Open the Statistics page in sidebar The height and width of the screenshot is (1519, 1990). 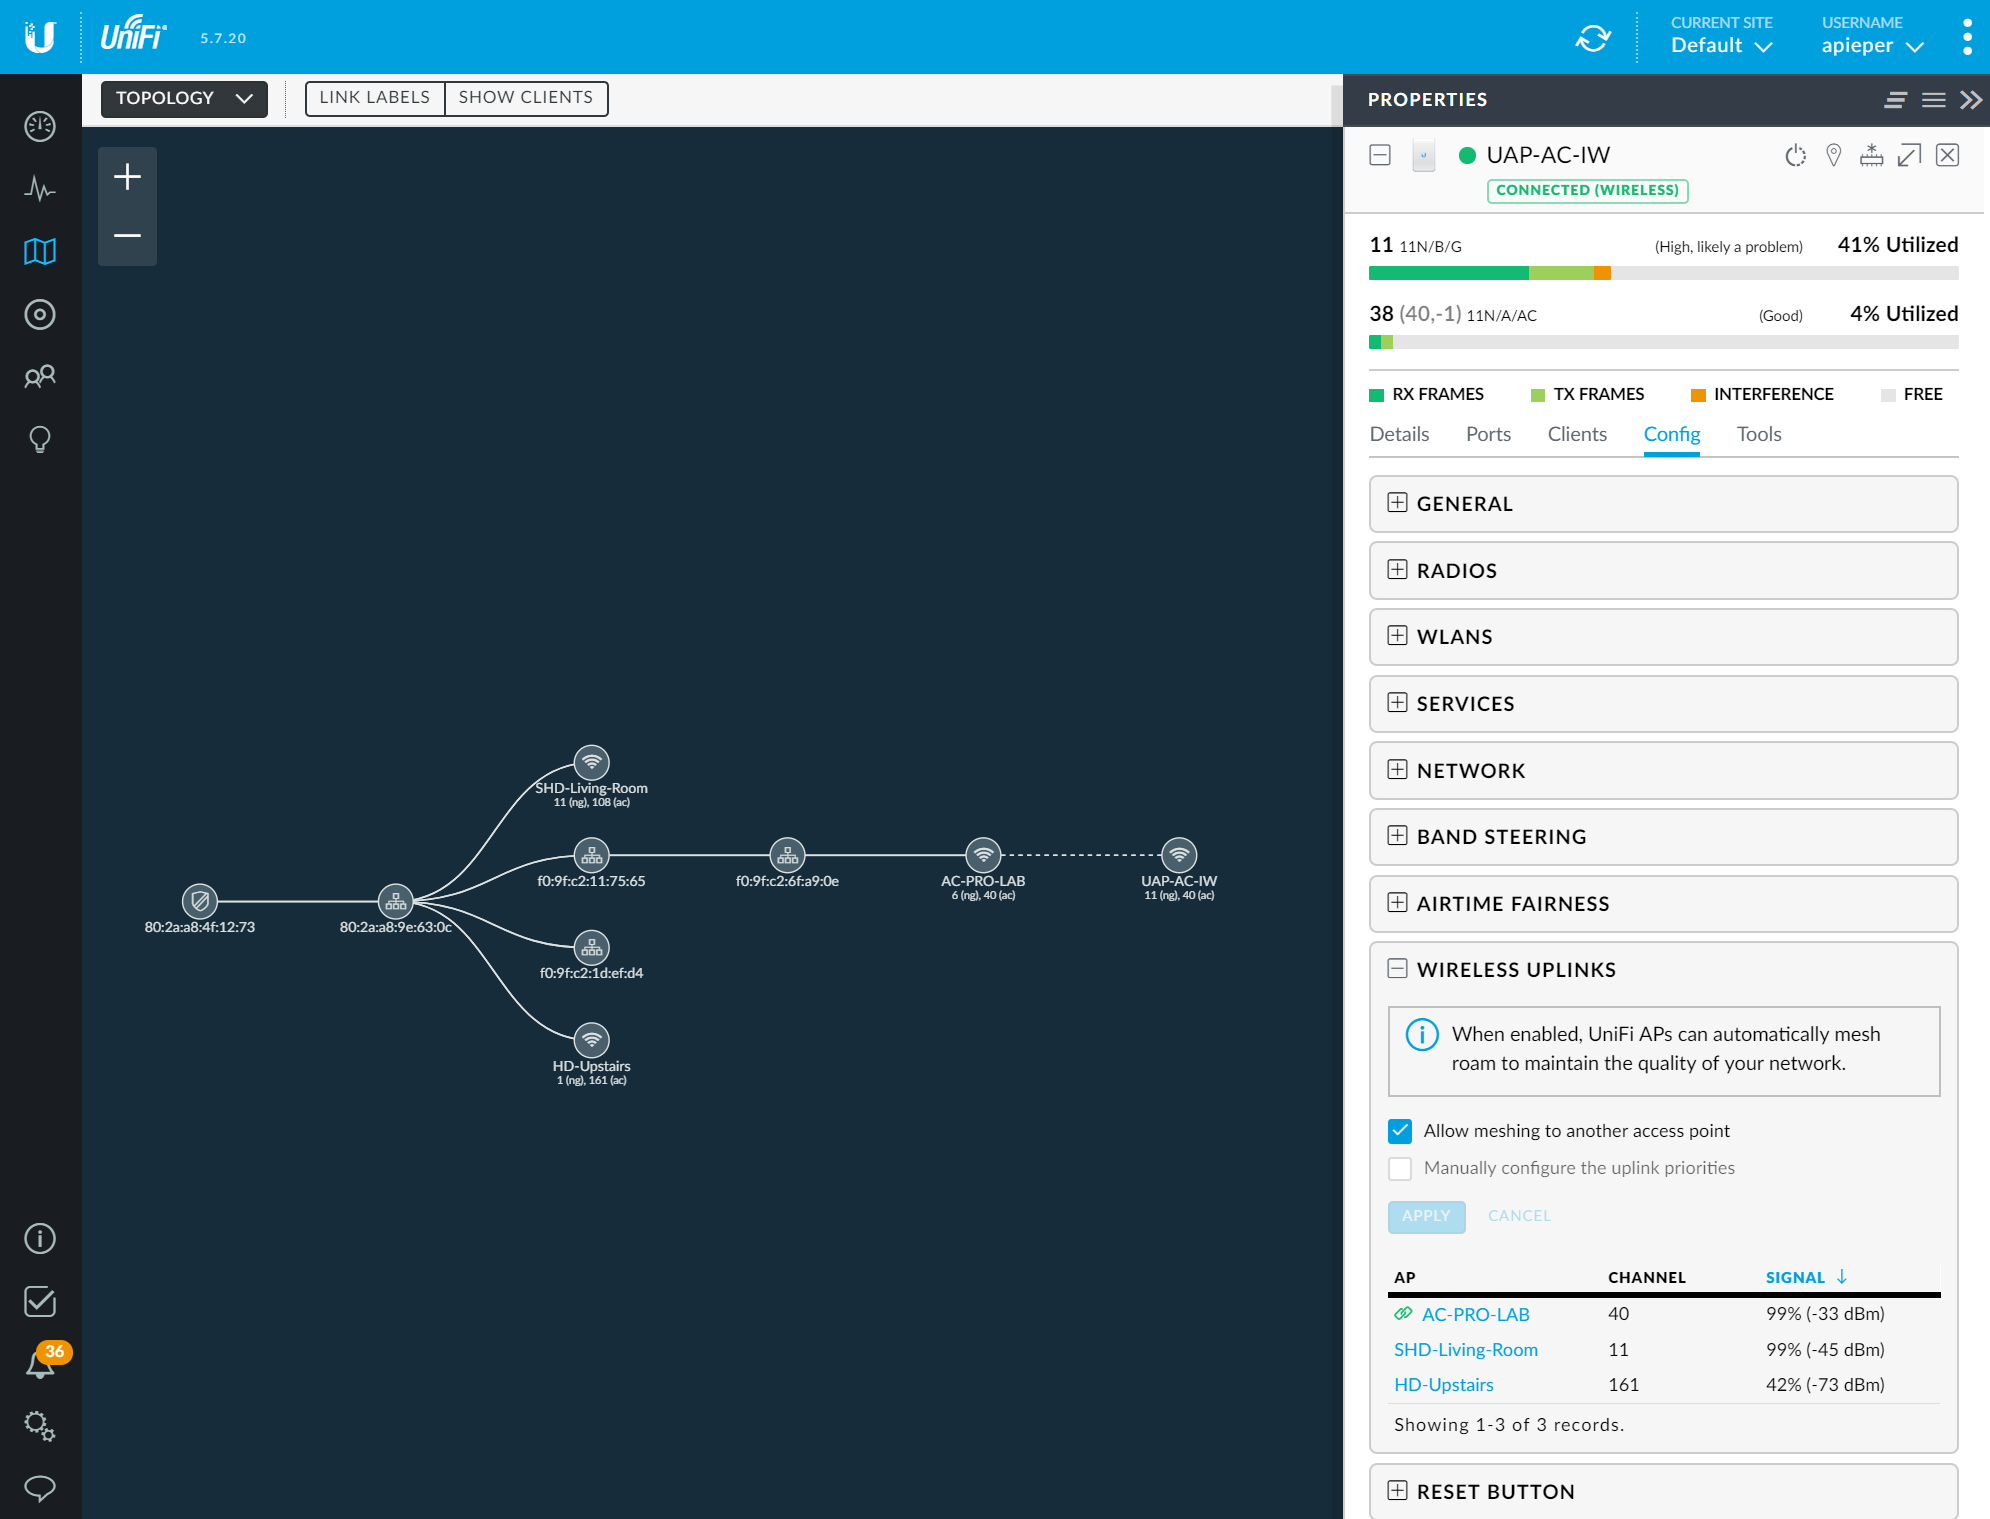40,189
